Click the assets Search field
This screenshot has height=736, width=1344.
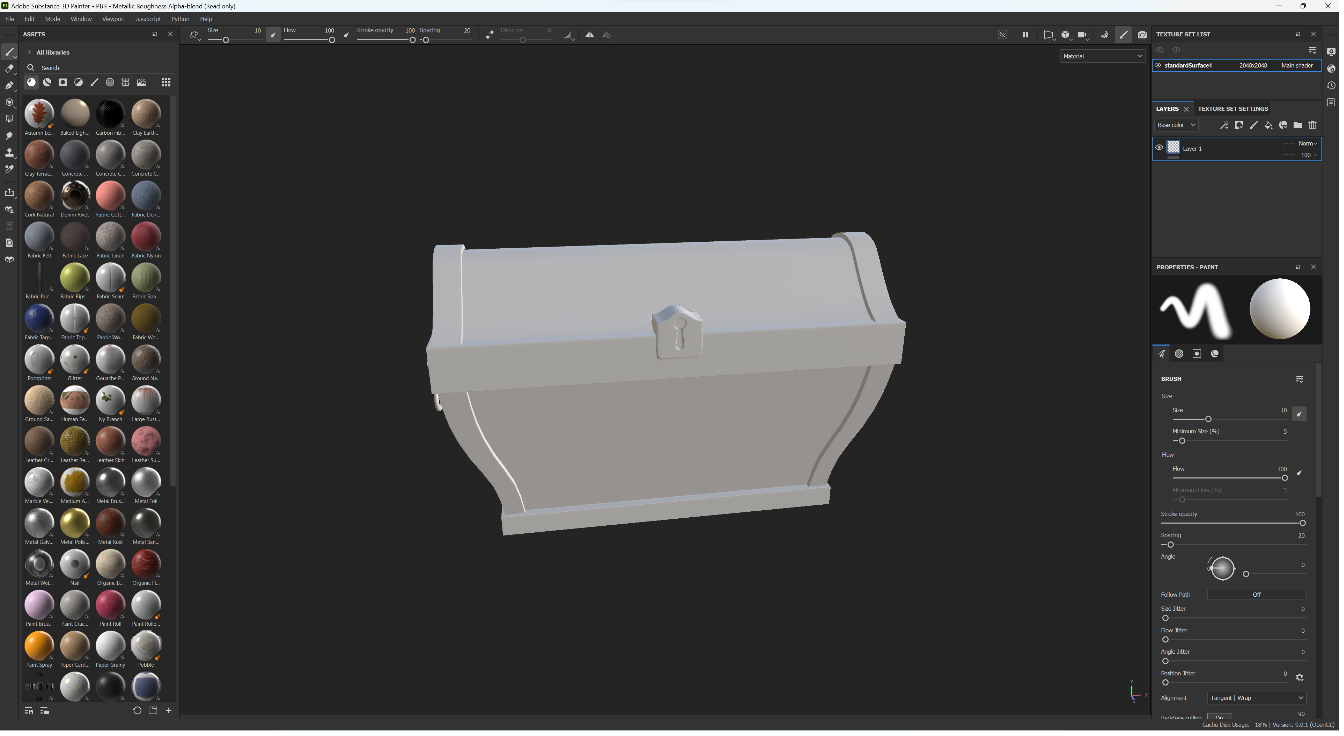100,68
